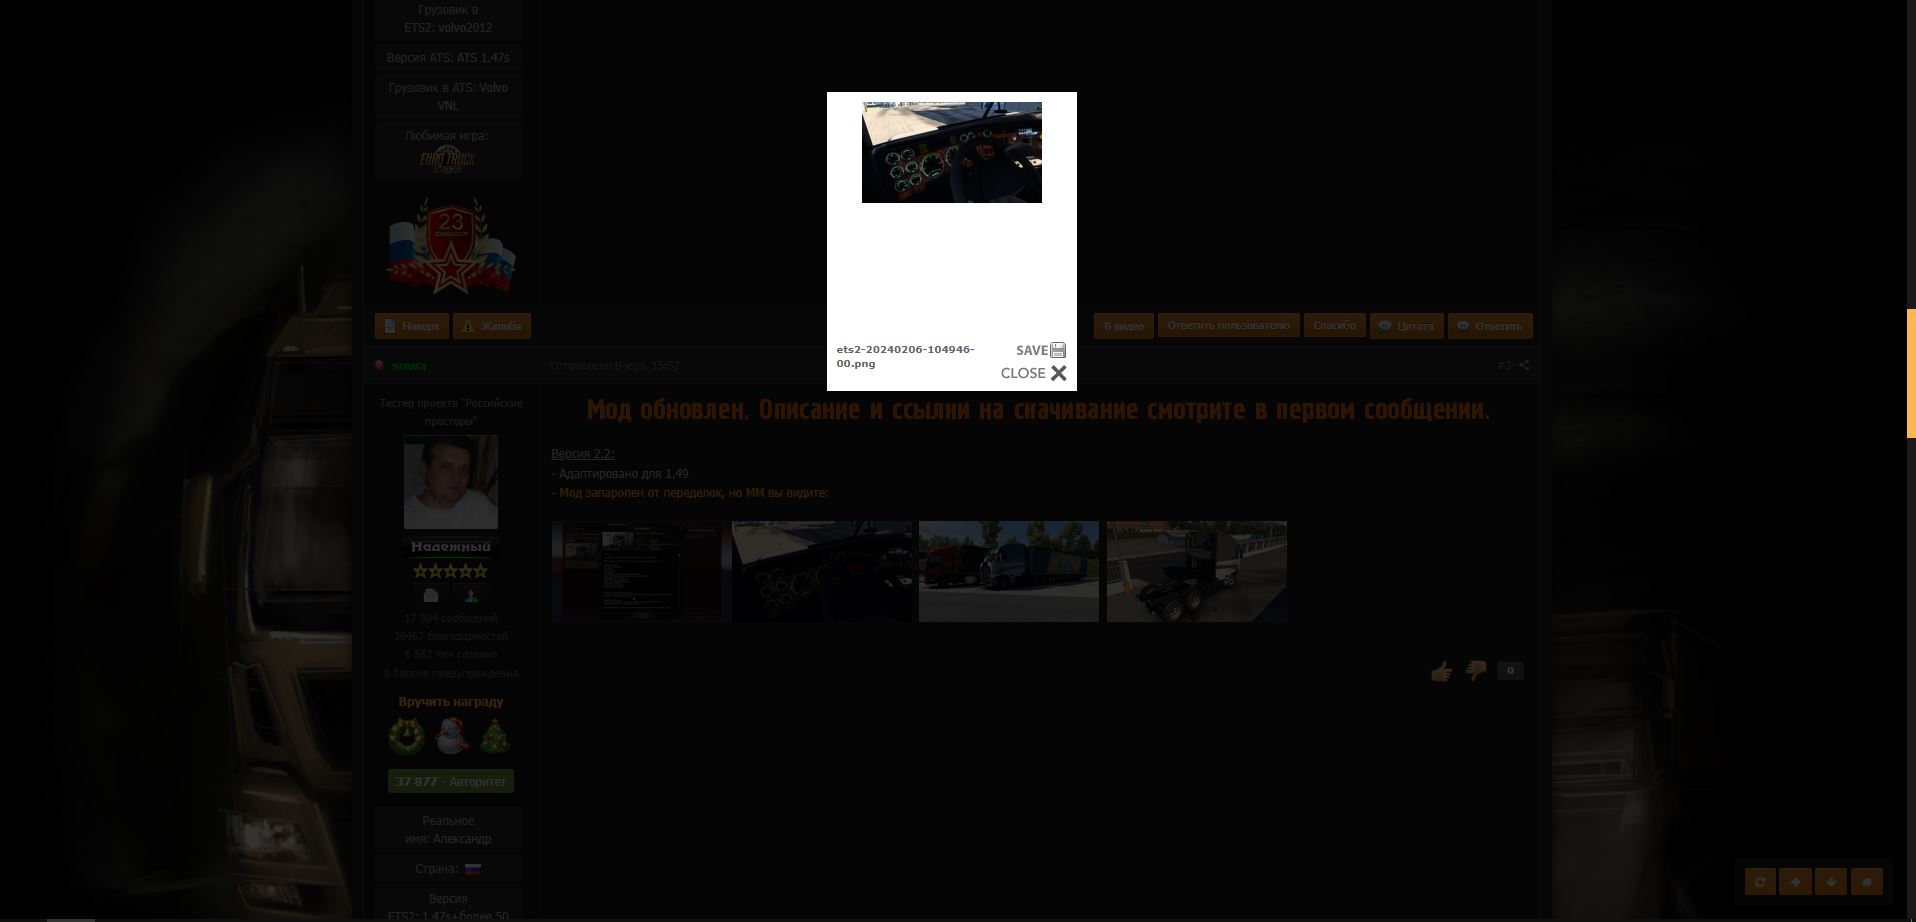This screenshot has height=922, width=1916.
Task: Click the truck dashboard image in lightbox
Action: click(x=952, y=152)
